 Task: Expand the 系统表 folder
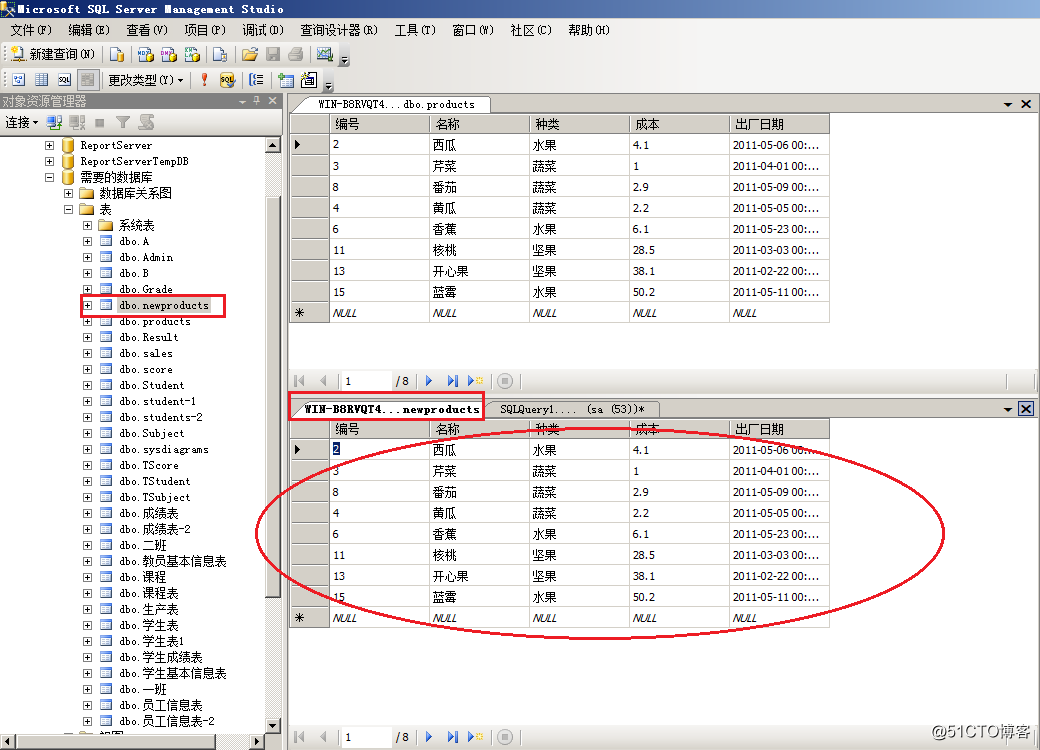point(87,225)
